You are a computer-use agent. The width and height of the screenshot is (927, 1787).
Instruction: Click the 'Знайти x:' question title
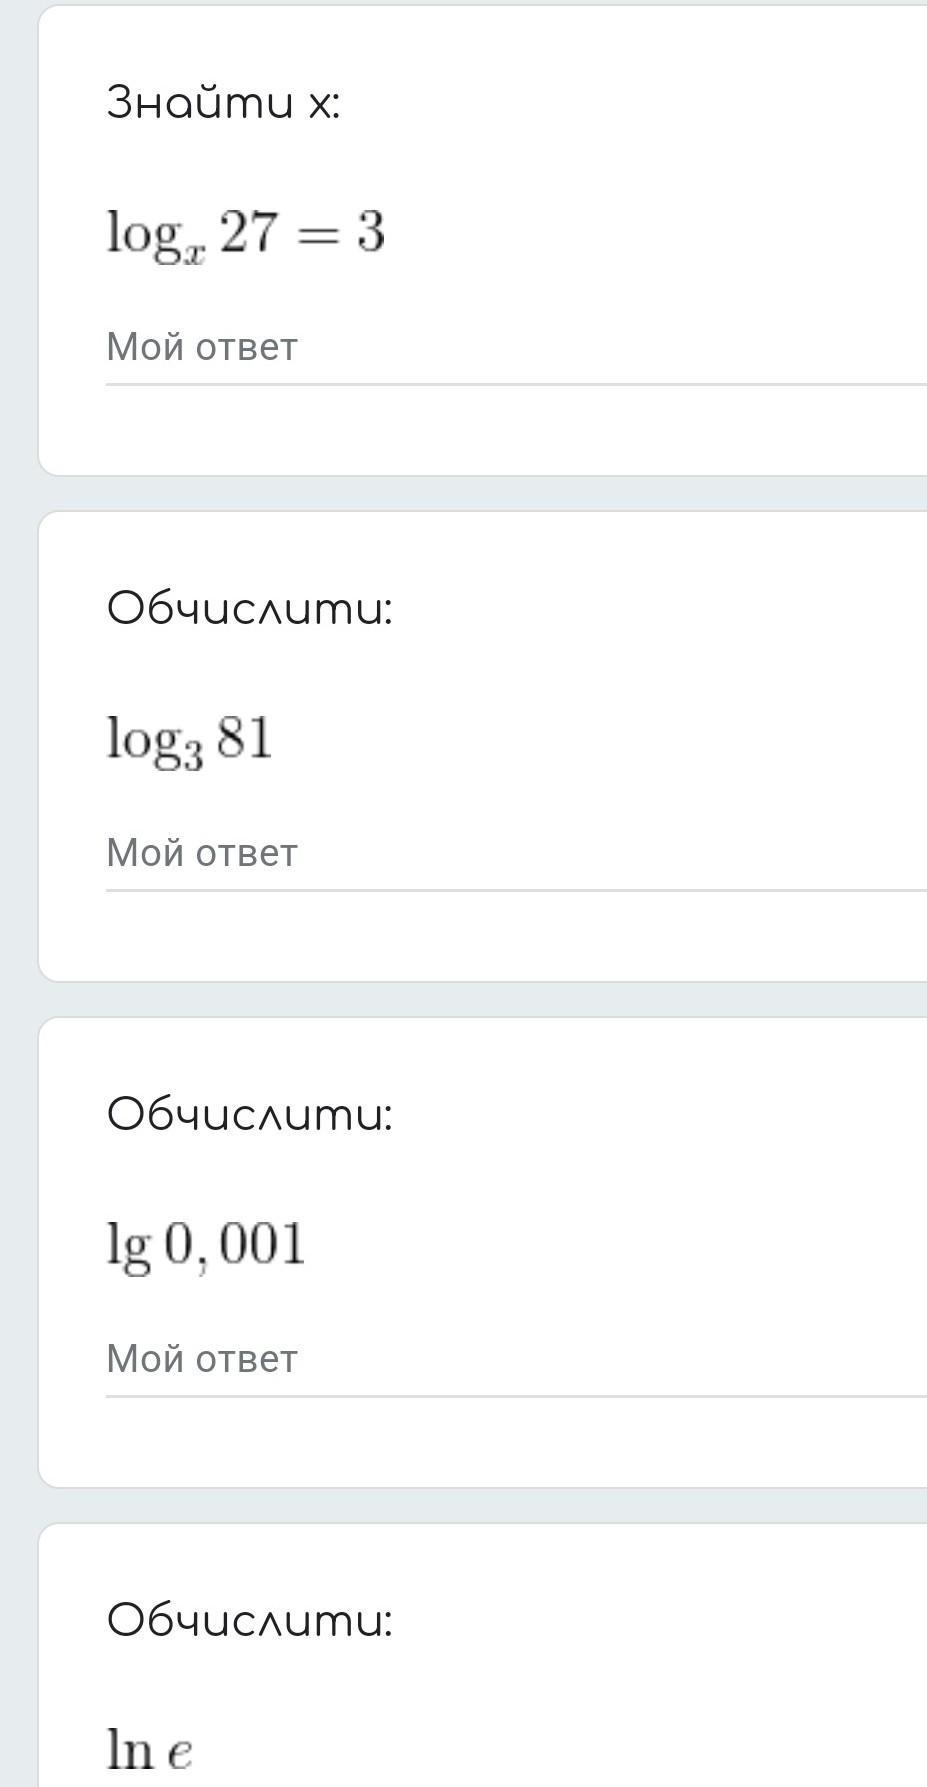point(223,101)
